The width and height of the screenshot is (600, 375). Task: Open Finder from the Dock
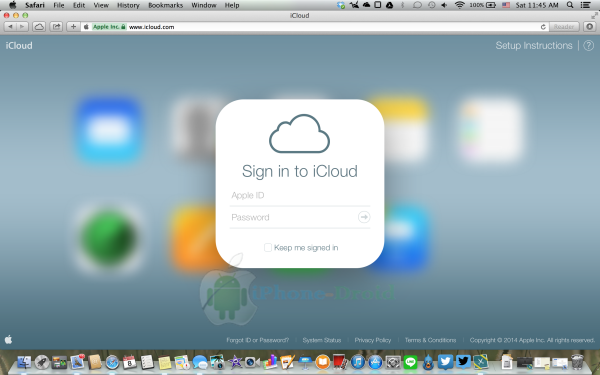tap(24, 362)
